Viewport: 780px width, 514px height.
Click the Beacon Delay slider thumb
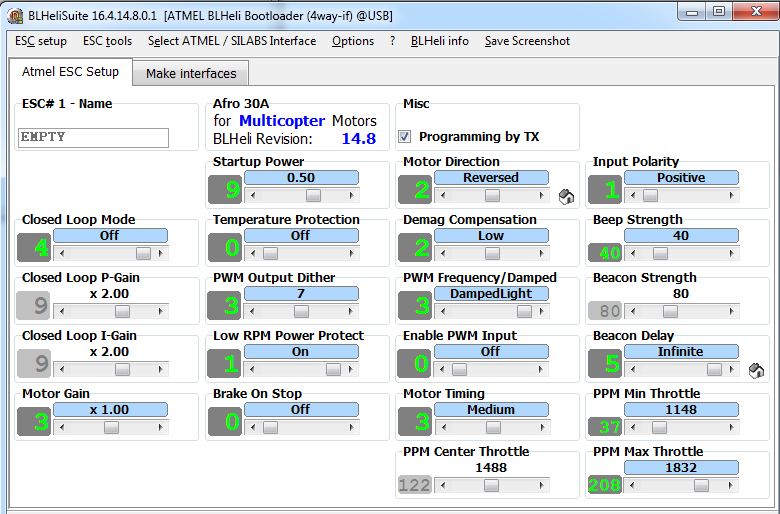coord(714,370)
